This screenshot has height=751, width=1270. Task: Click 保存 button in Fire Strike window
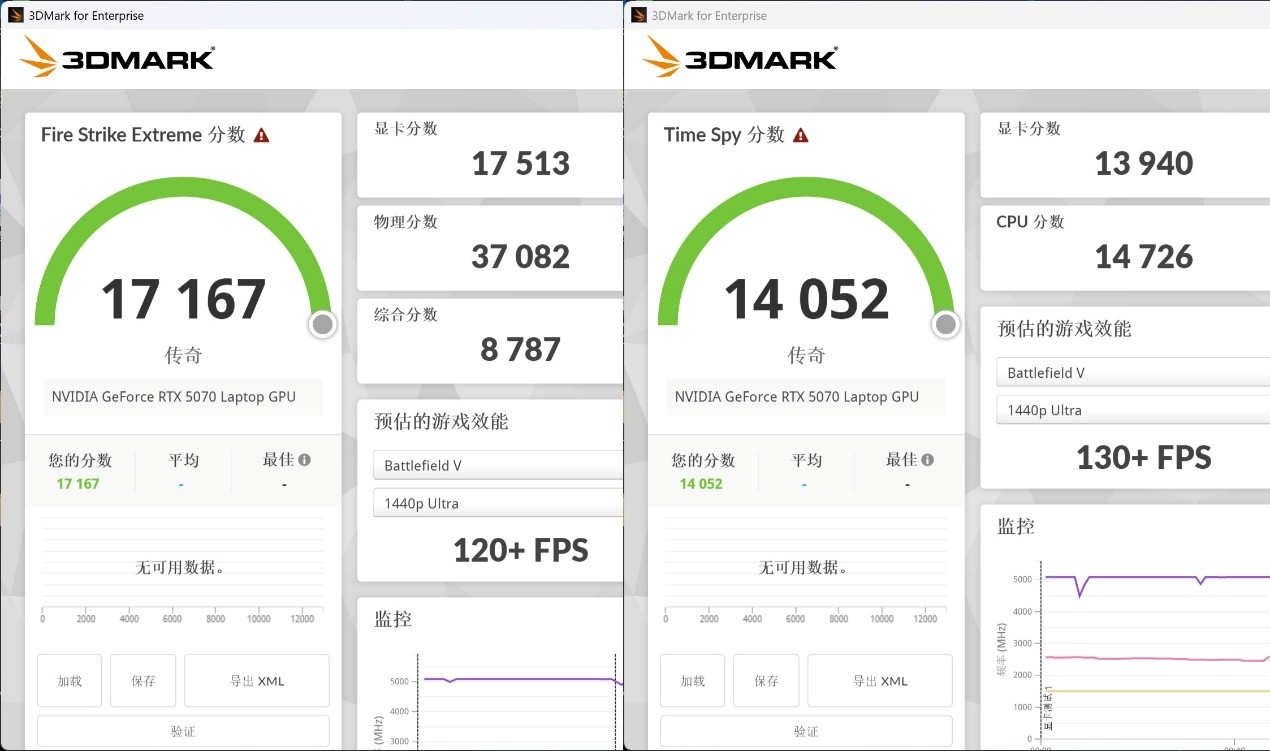pos(143,681)
